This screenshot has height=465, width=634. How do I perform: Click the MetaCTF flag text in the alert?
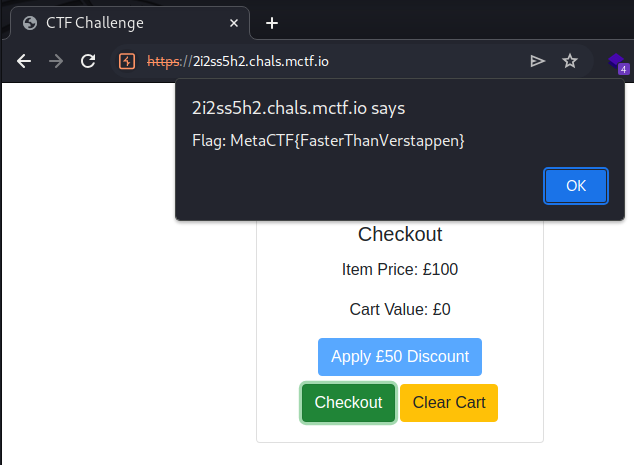click(328, 140)
